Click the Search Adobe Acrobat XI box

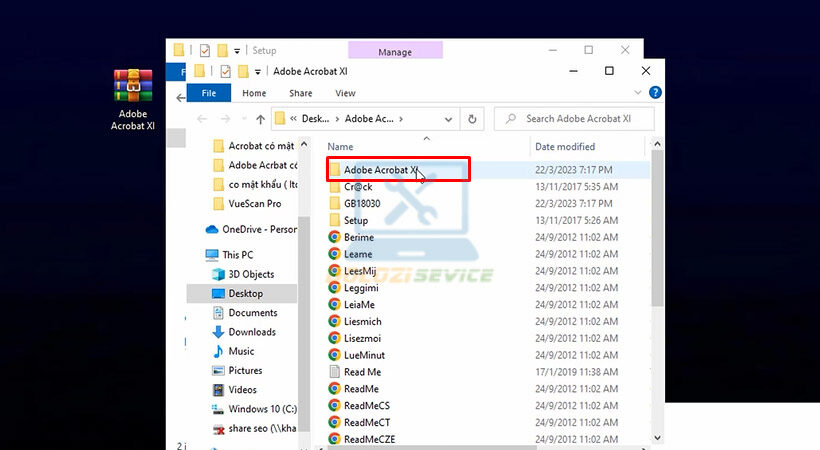[x=574, y=119]
